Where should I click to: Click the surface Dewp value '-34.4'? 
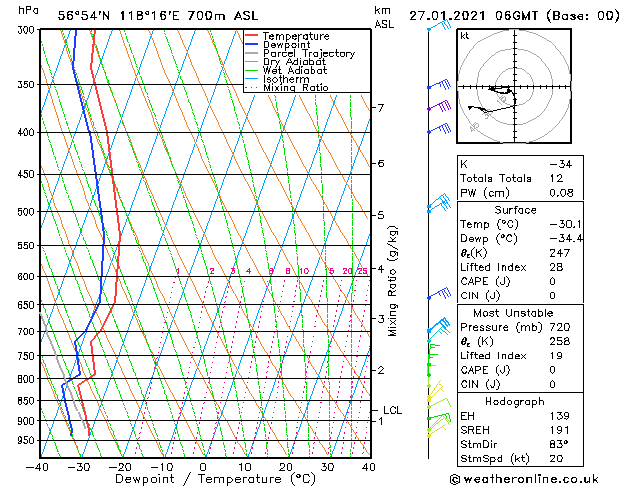(x=566, y=239)
